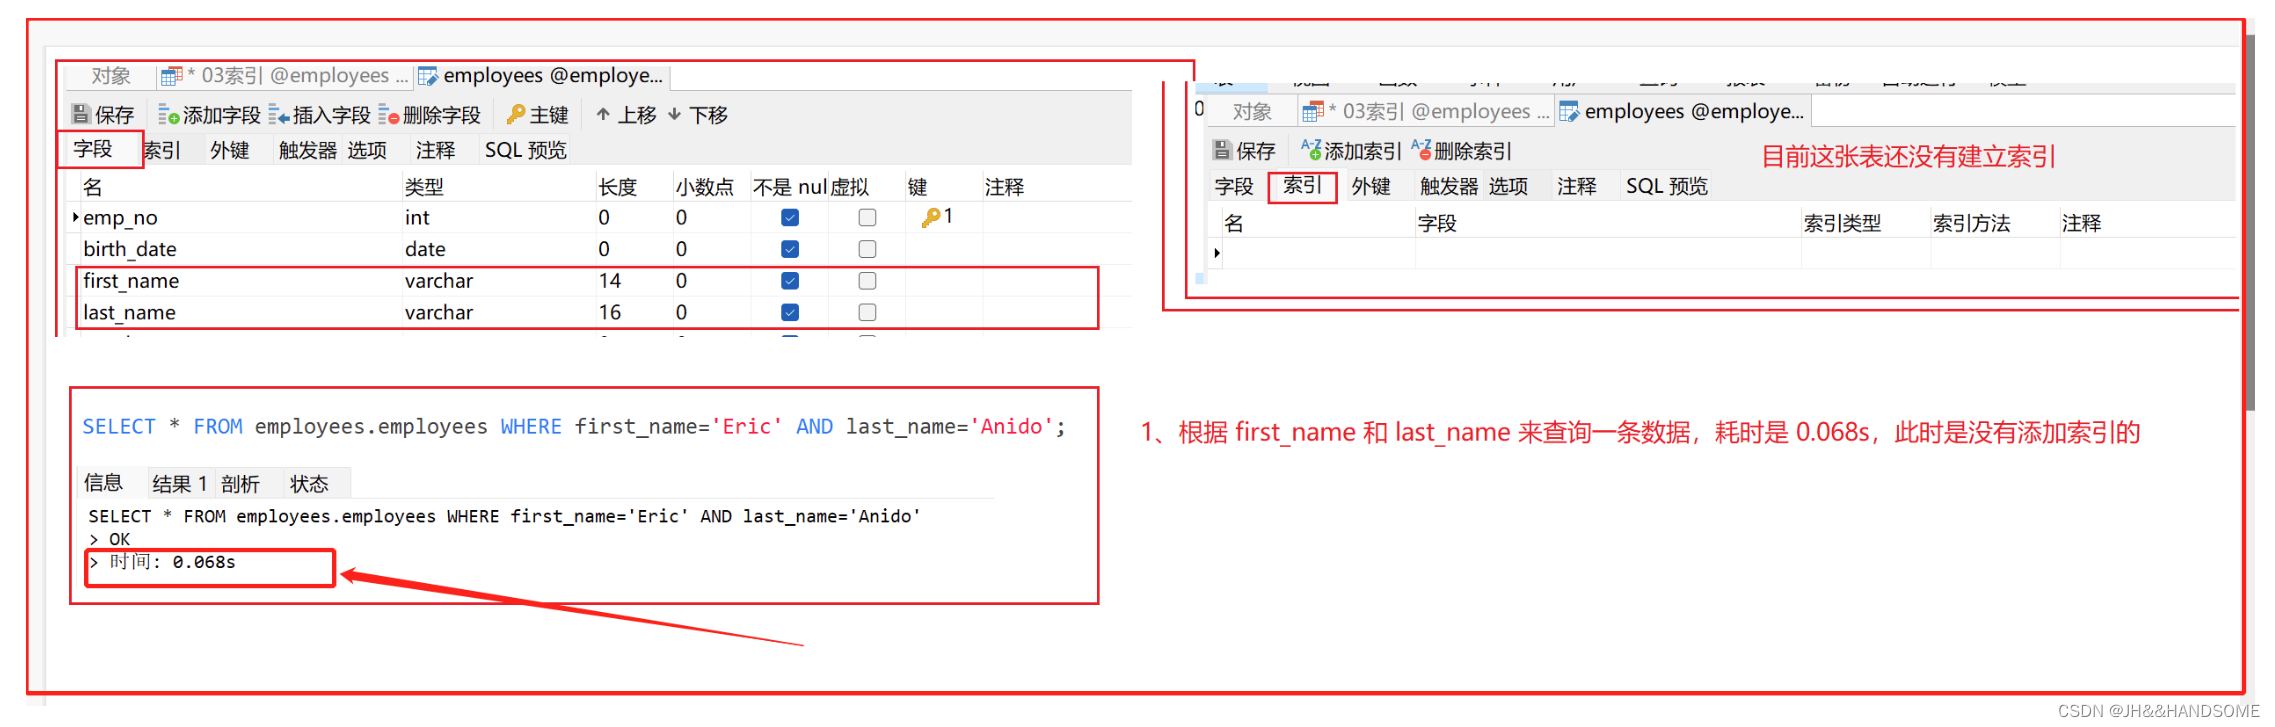Screen dimensions: 2275x727
Task: Click length value 16 of last_name
Action: pos(610,312)
